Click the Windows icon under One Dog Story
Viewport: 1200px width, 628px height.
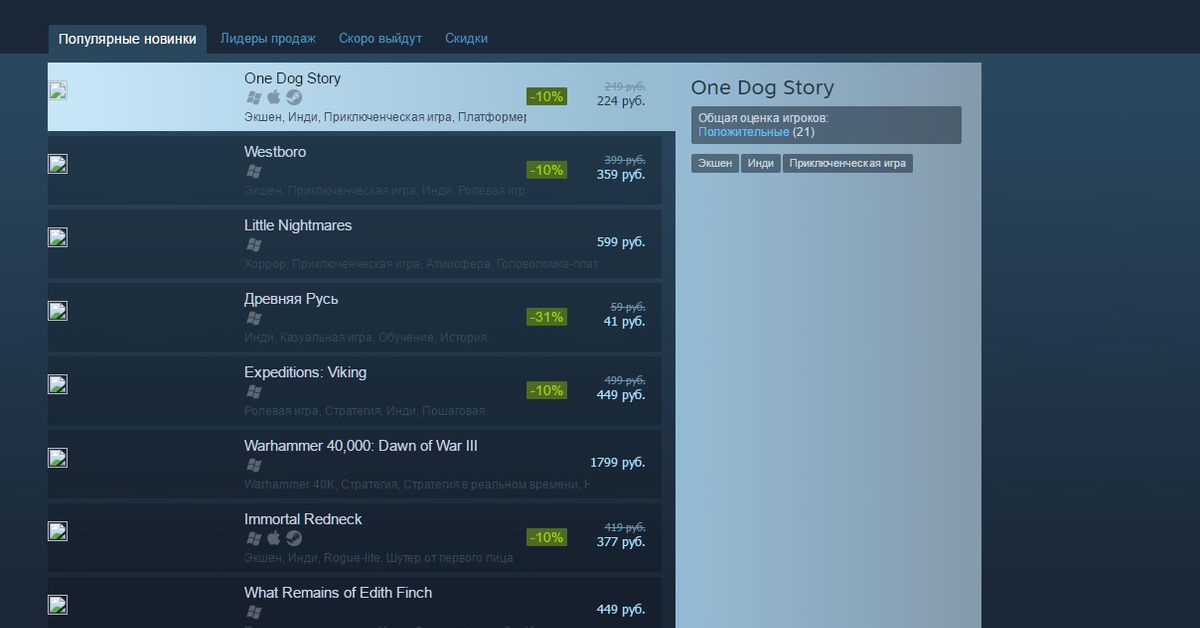(x=254, y=98)
